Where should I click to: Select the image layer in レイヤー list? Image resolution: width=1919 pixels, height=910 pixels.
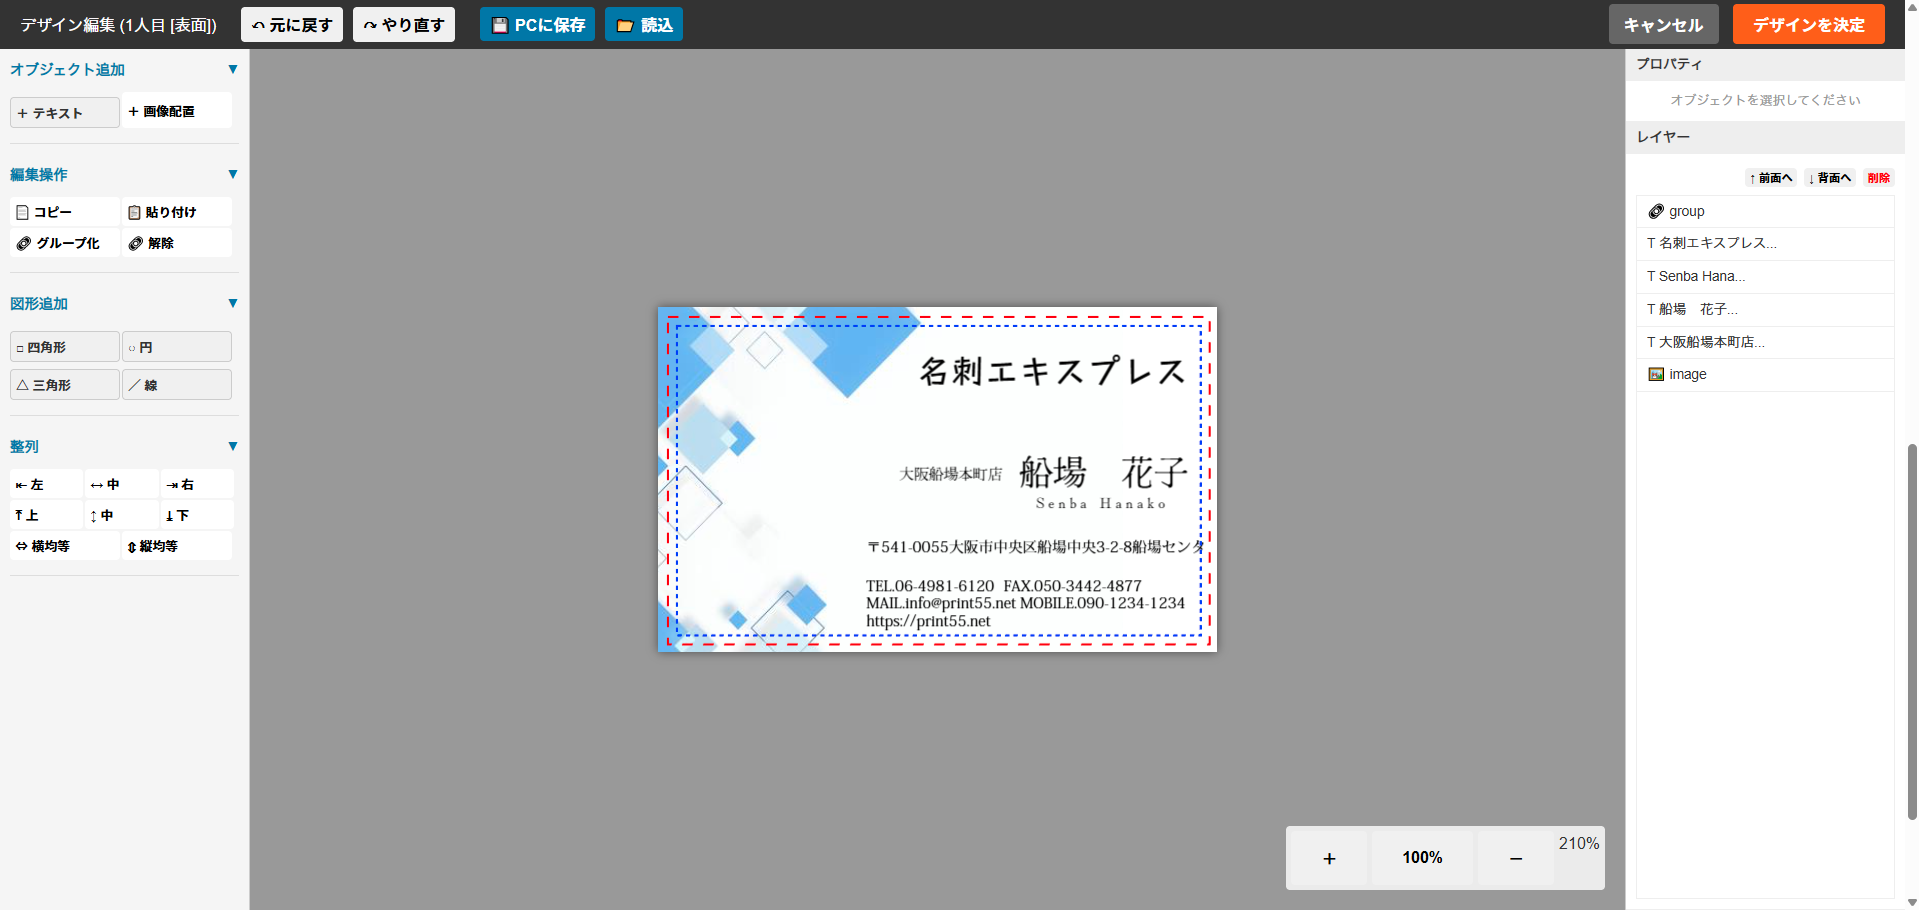(1687, 374)
